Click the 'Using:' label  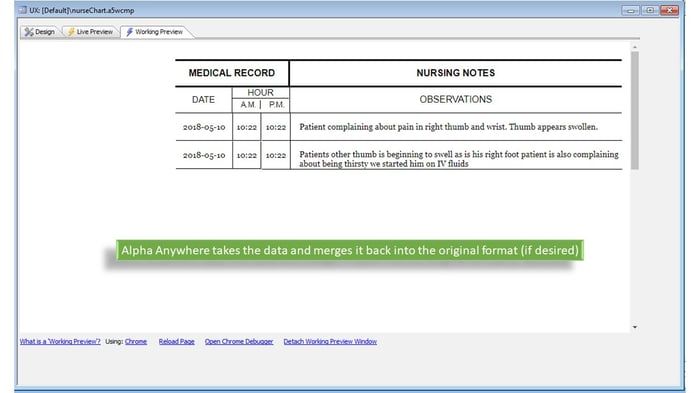point(114,341)
